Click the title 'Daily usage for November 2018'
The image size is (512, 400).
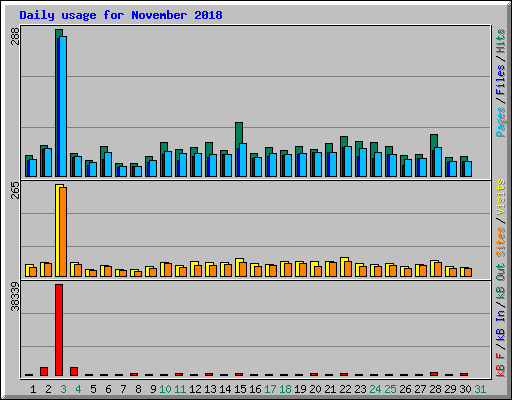(x=121, y=15)
